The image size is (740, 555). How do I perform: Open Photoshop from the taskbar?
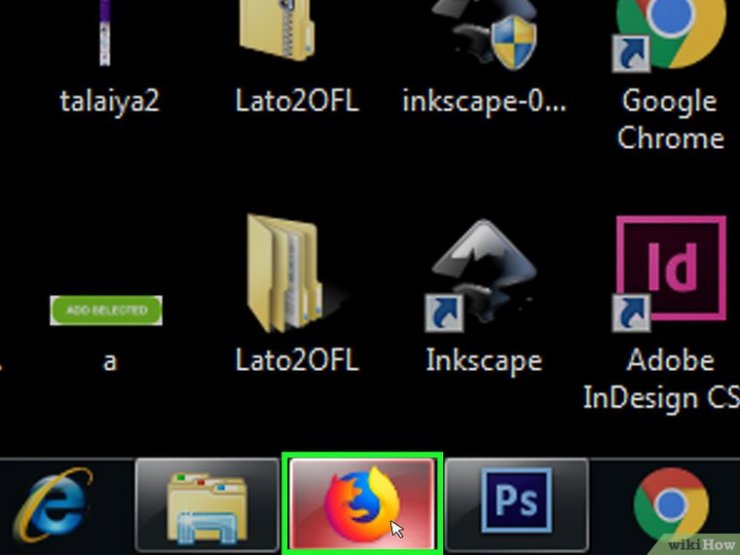tap(517, 505)
